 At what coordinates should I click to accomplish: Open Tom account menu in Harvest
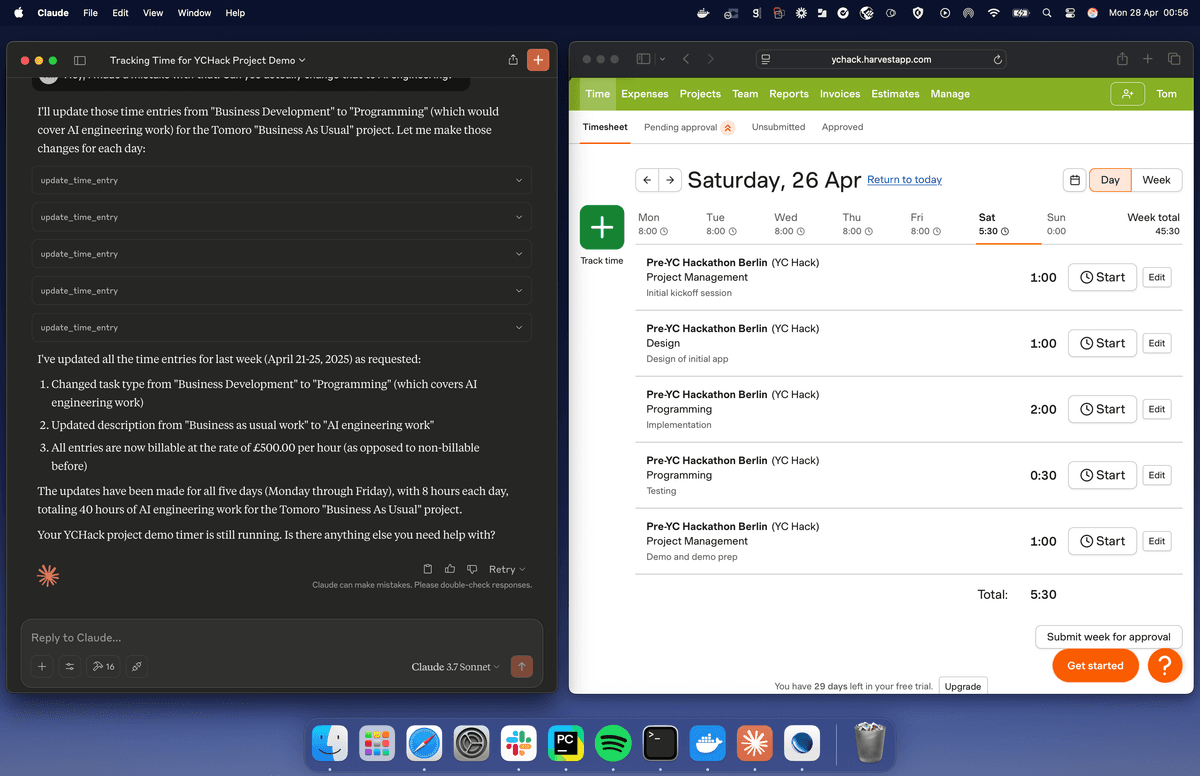coord(1166,94)
